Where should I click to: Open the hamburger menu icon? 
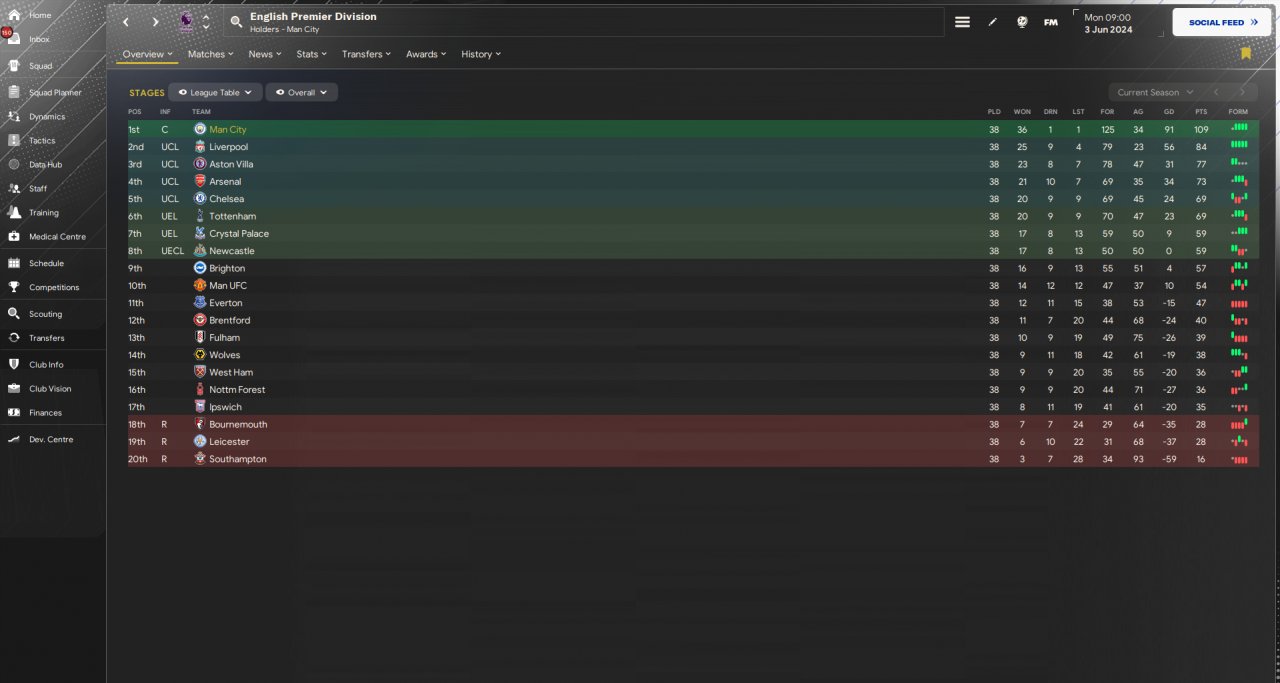tap(962, 22)
